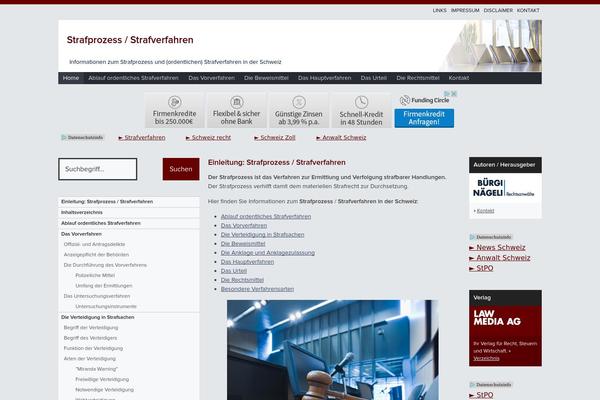Select Die Verteidigung in Strafsachen sidebar item

coord(129,317)
